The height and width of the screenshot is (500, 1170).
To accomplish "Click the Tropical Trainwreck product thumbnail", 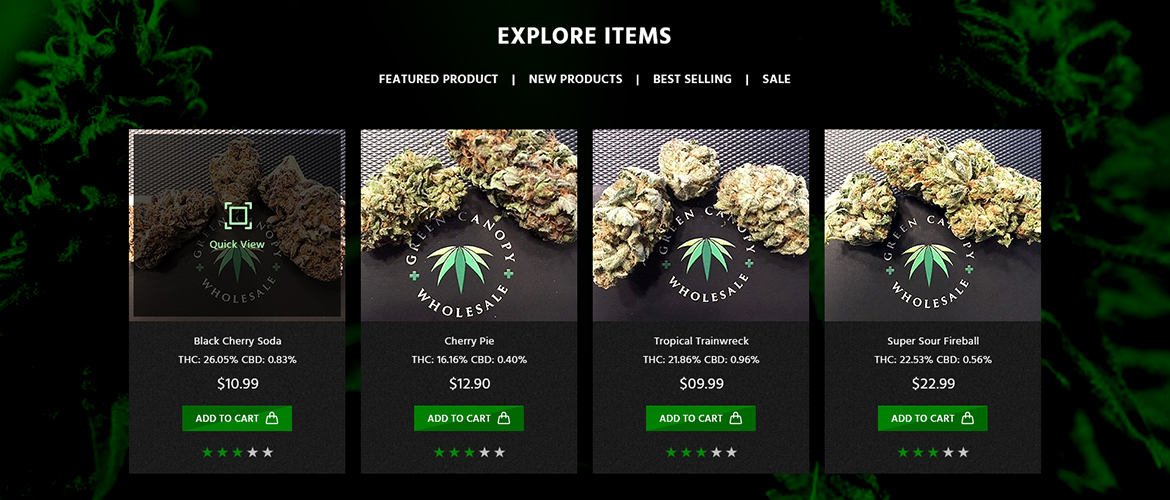I will 701,225.
